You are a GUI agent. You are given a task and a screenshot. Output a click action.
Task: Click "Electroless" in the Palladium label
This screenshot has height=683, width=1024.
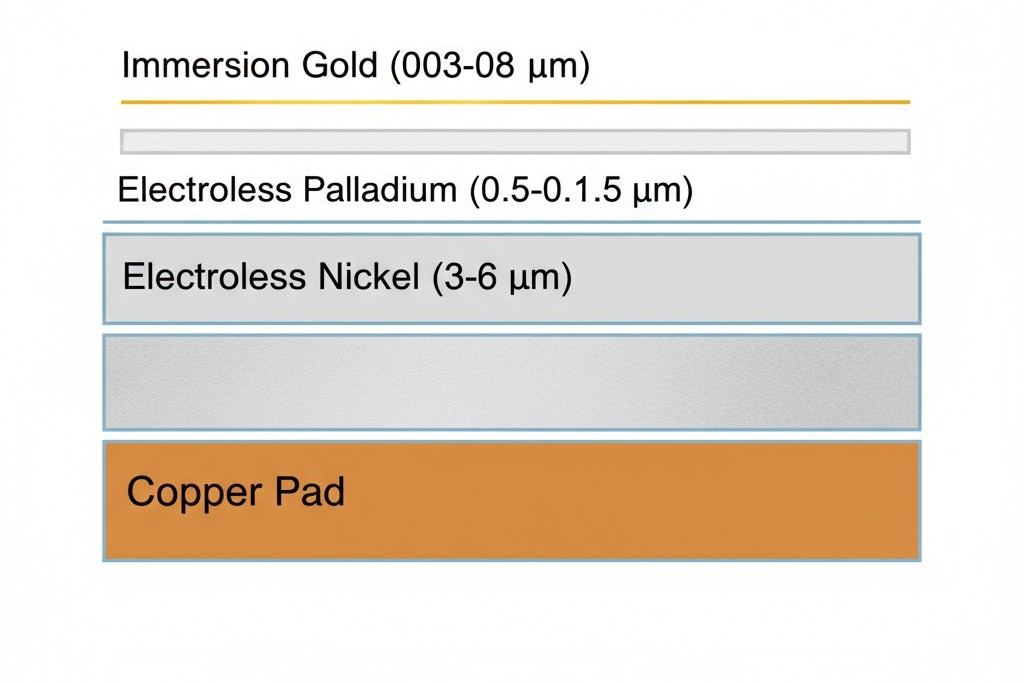[204, 190]
